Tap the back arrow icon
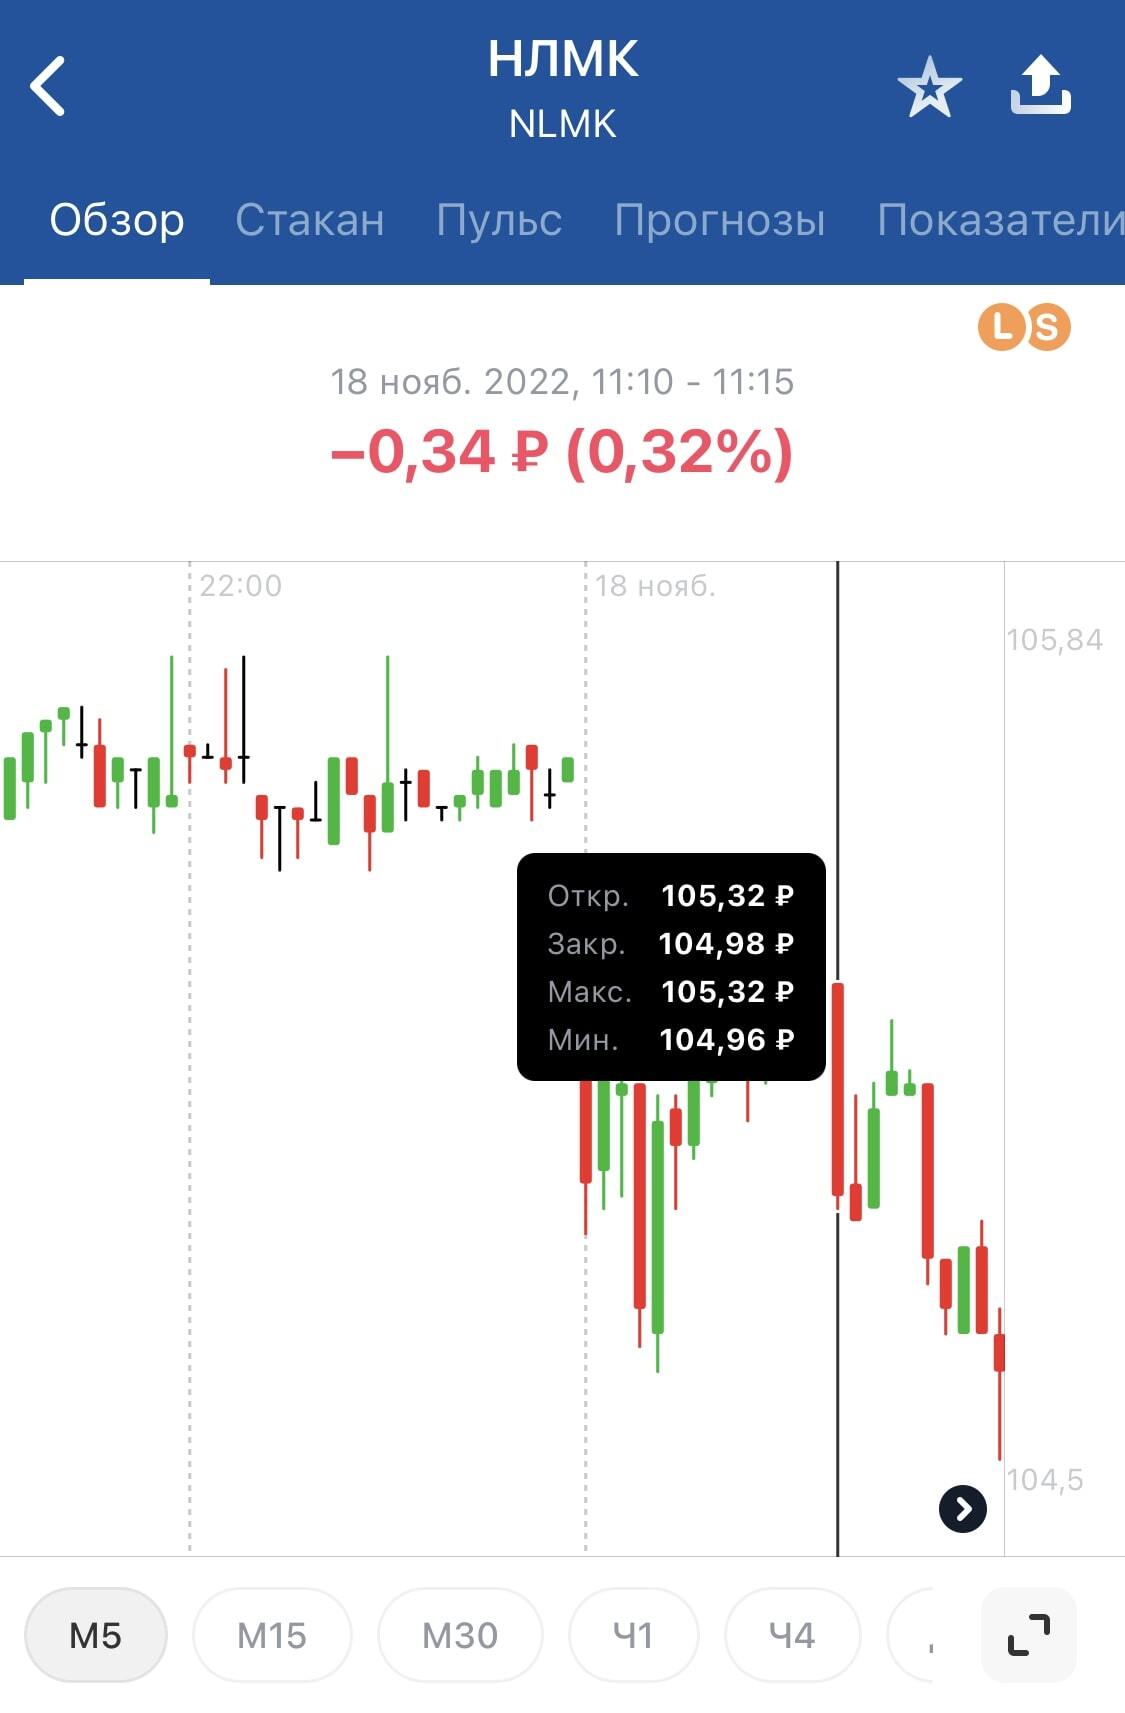The image size is (1125, 1713). pyautogui.click(x=47, y=86)
